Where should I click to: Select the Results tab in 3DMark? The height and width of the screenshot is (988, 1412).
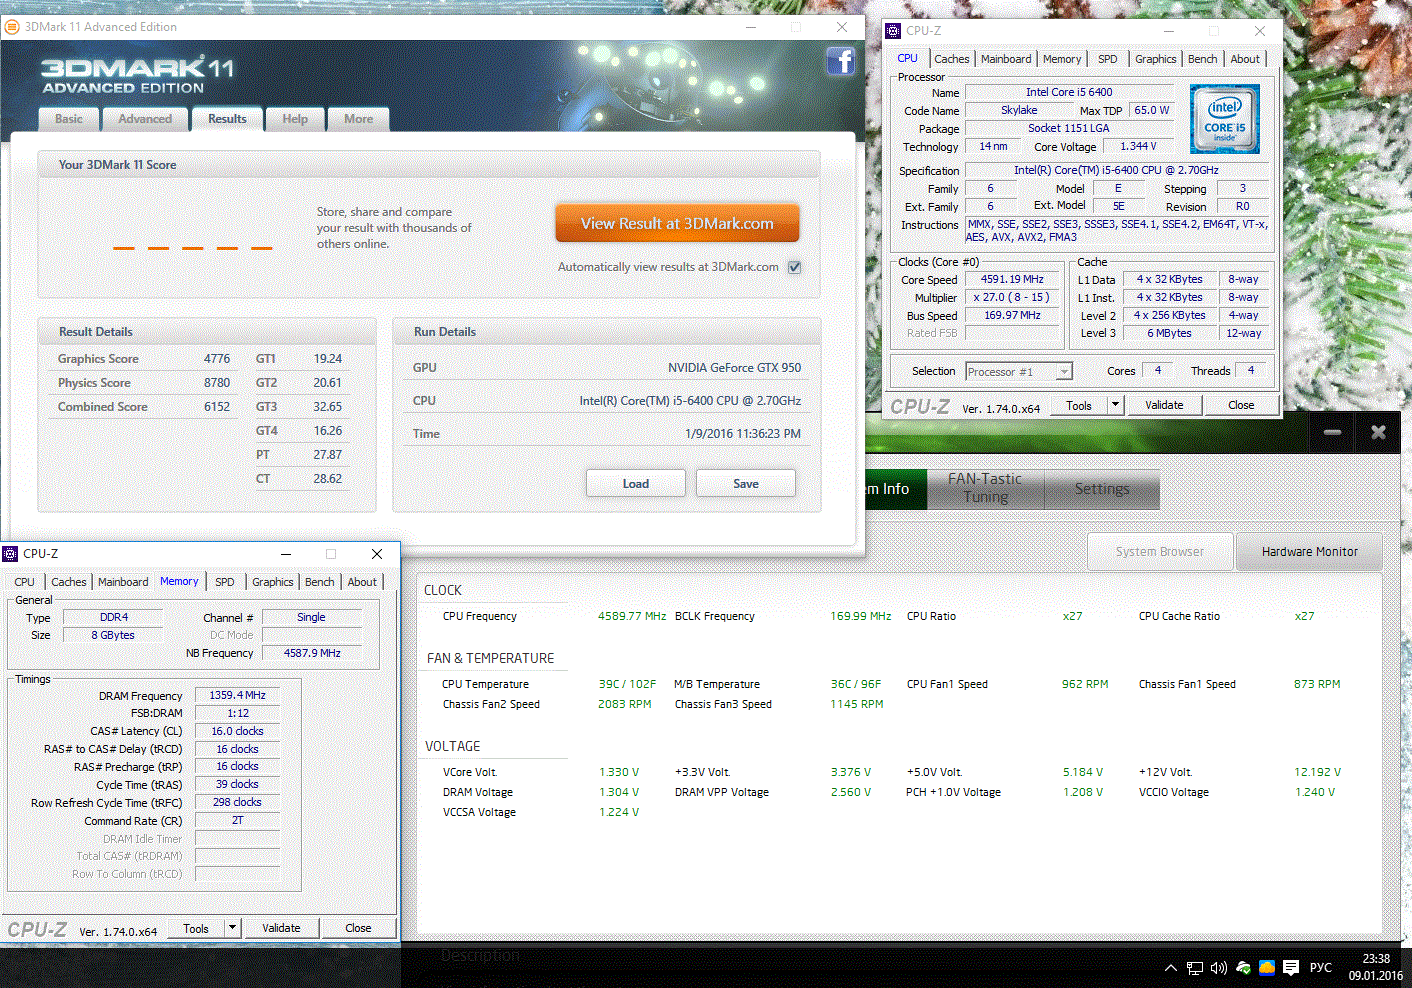click(x=227, y=119)
